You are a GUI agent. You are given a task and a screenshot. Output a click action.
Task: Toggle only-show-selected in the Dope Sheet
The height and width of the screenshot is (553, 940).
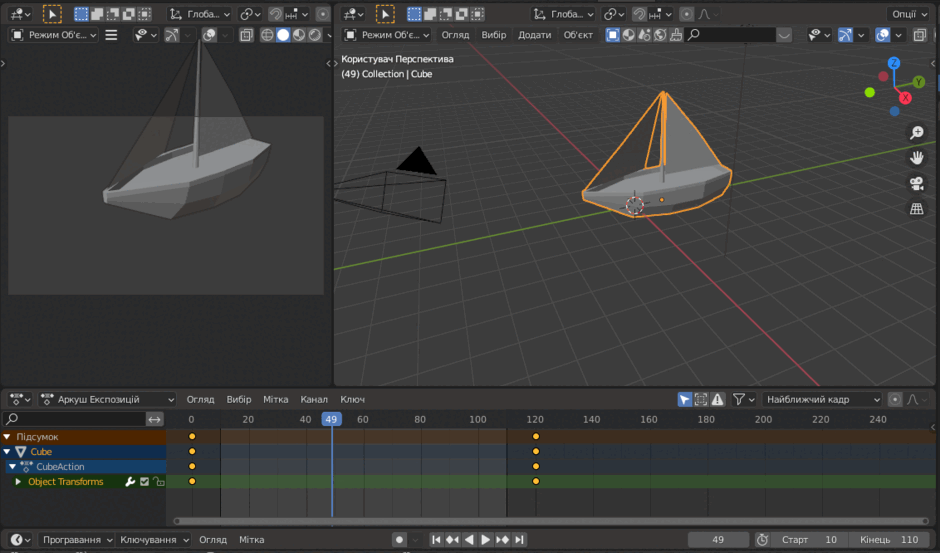(684, 399)
